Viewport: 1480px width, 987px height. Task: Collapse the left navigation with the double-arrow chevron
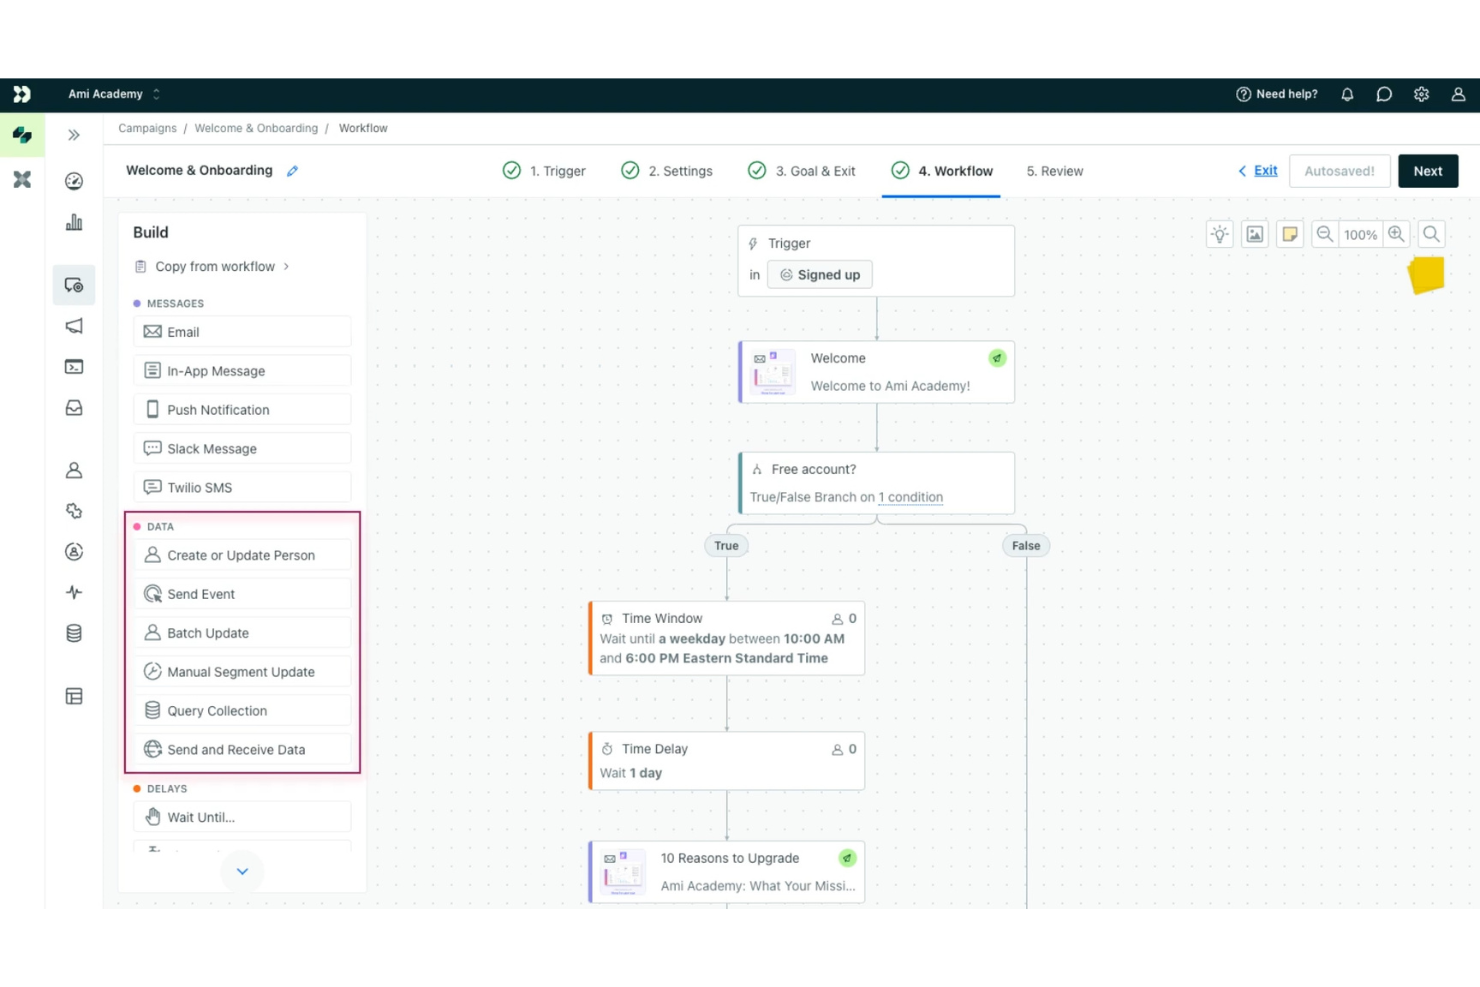click(x=73, y=134)
